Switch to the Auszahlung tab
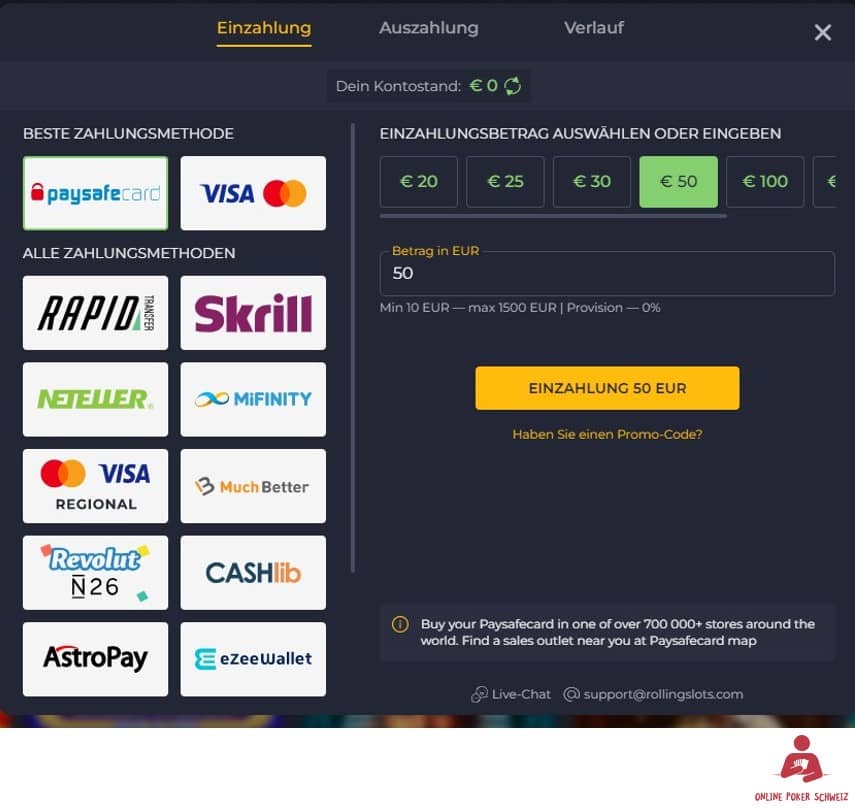This screenshot has height=808, width=855. (429, 28)
